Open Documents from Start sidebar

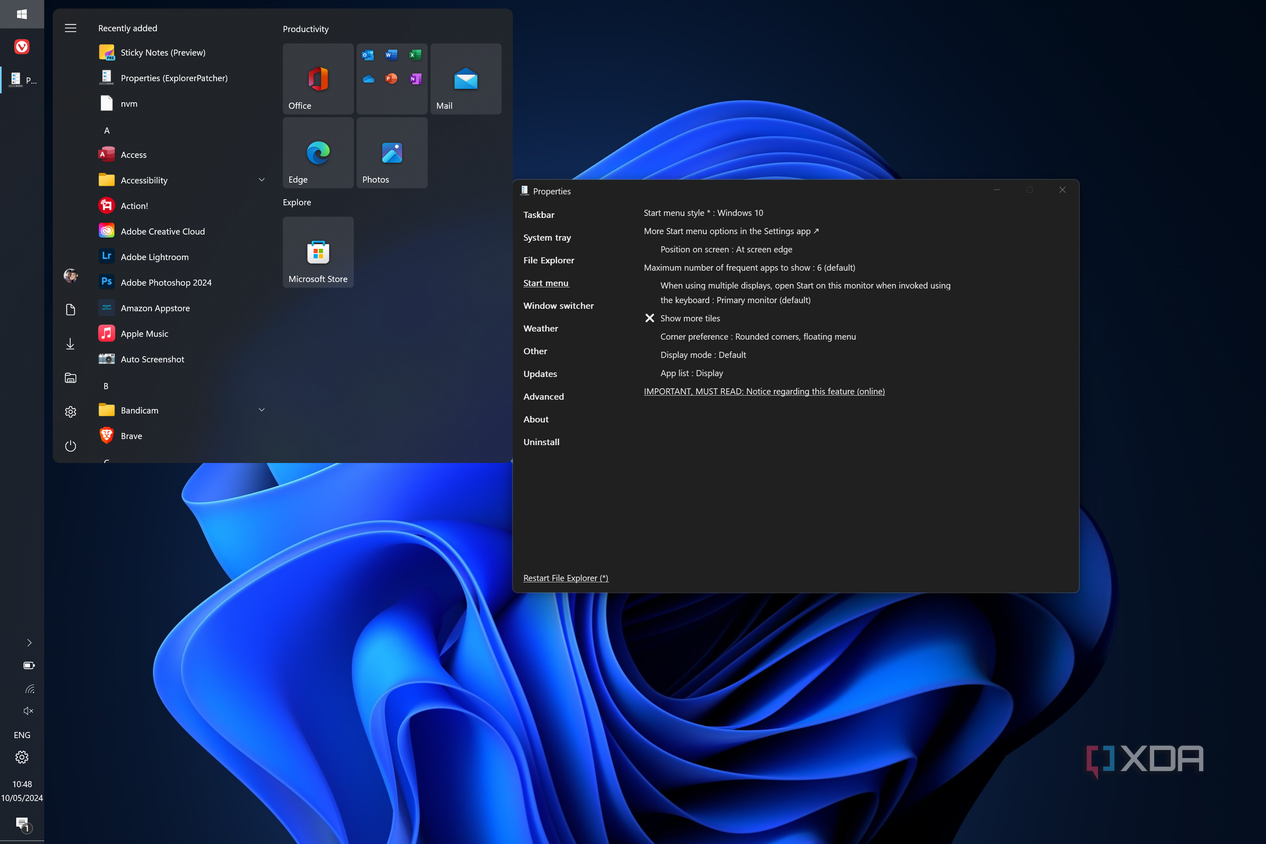(70, 310)
